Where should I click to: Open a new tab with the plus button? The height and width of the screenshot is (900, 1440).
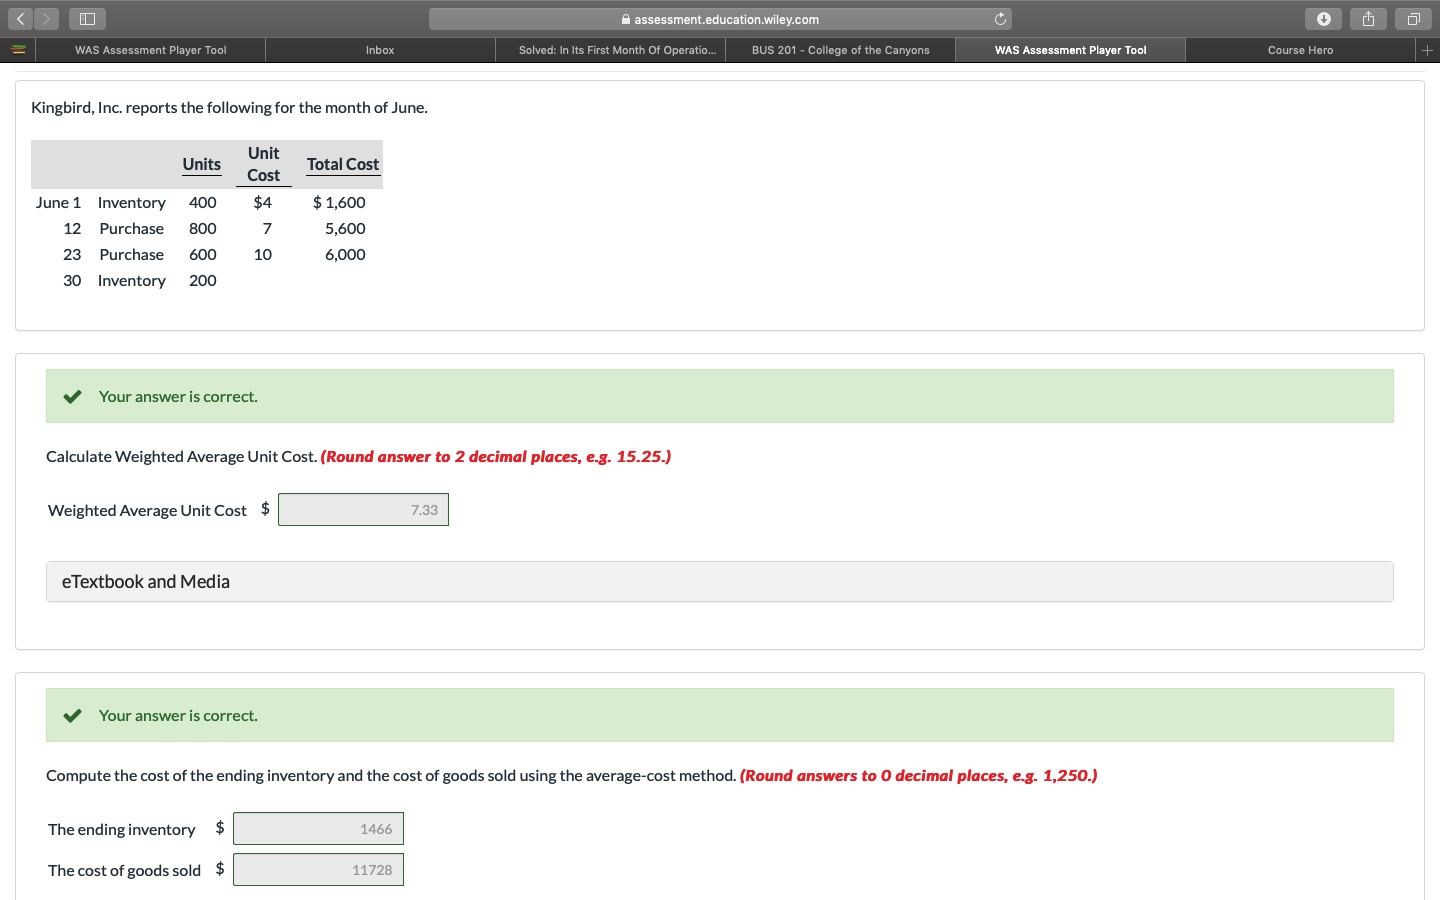(1428, 49)
